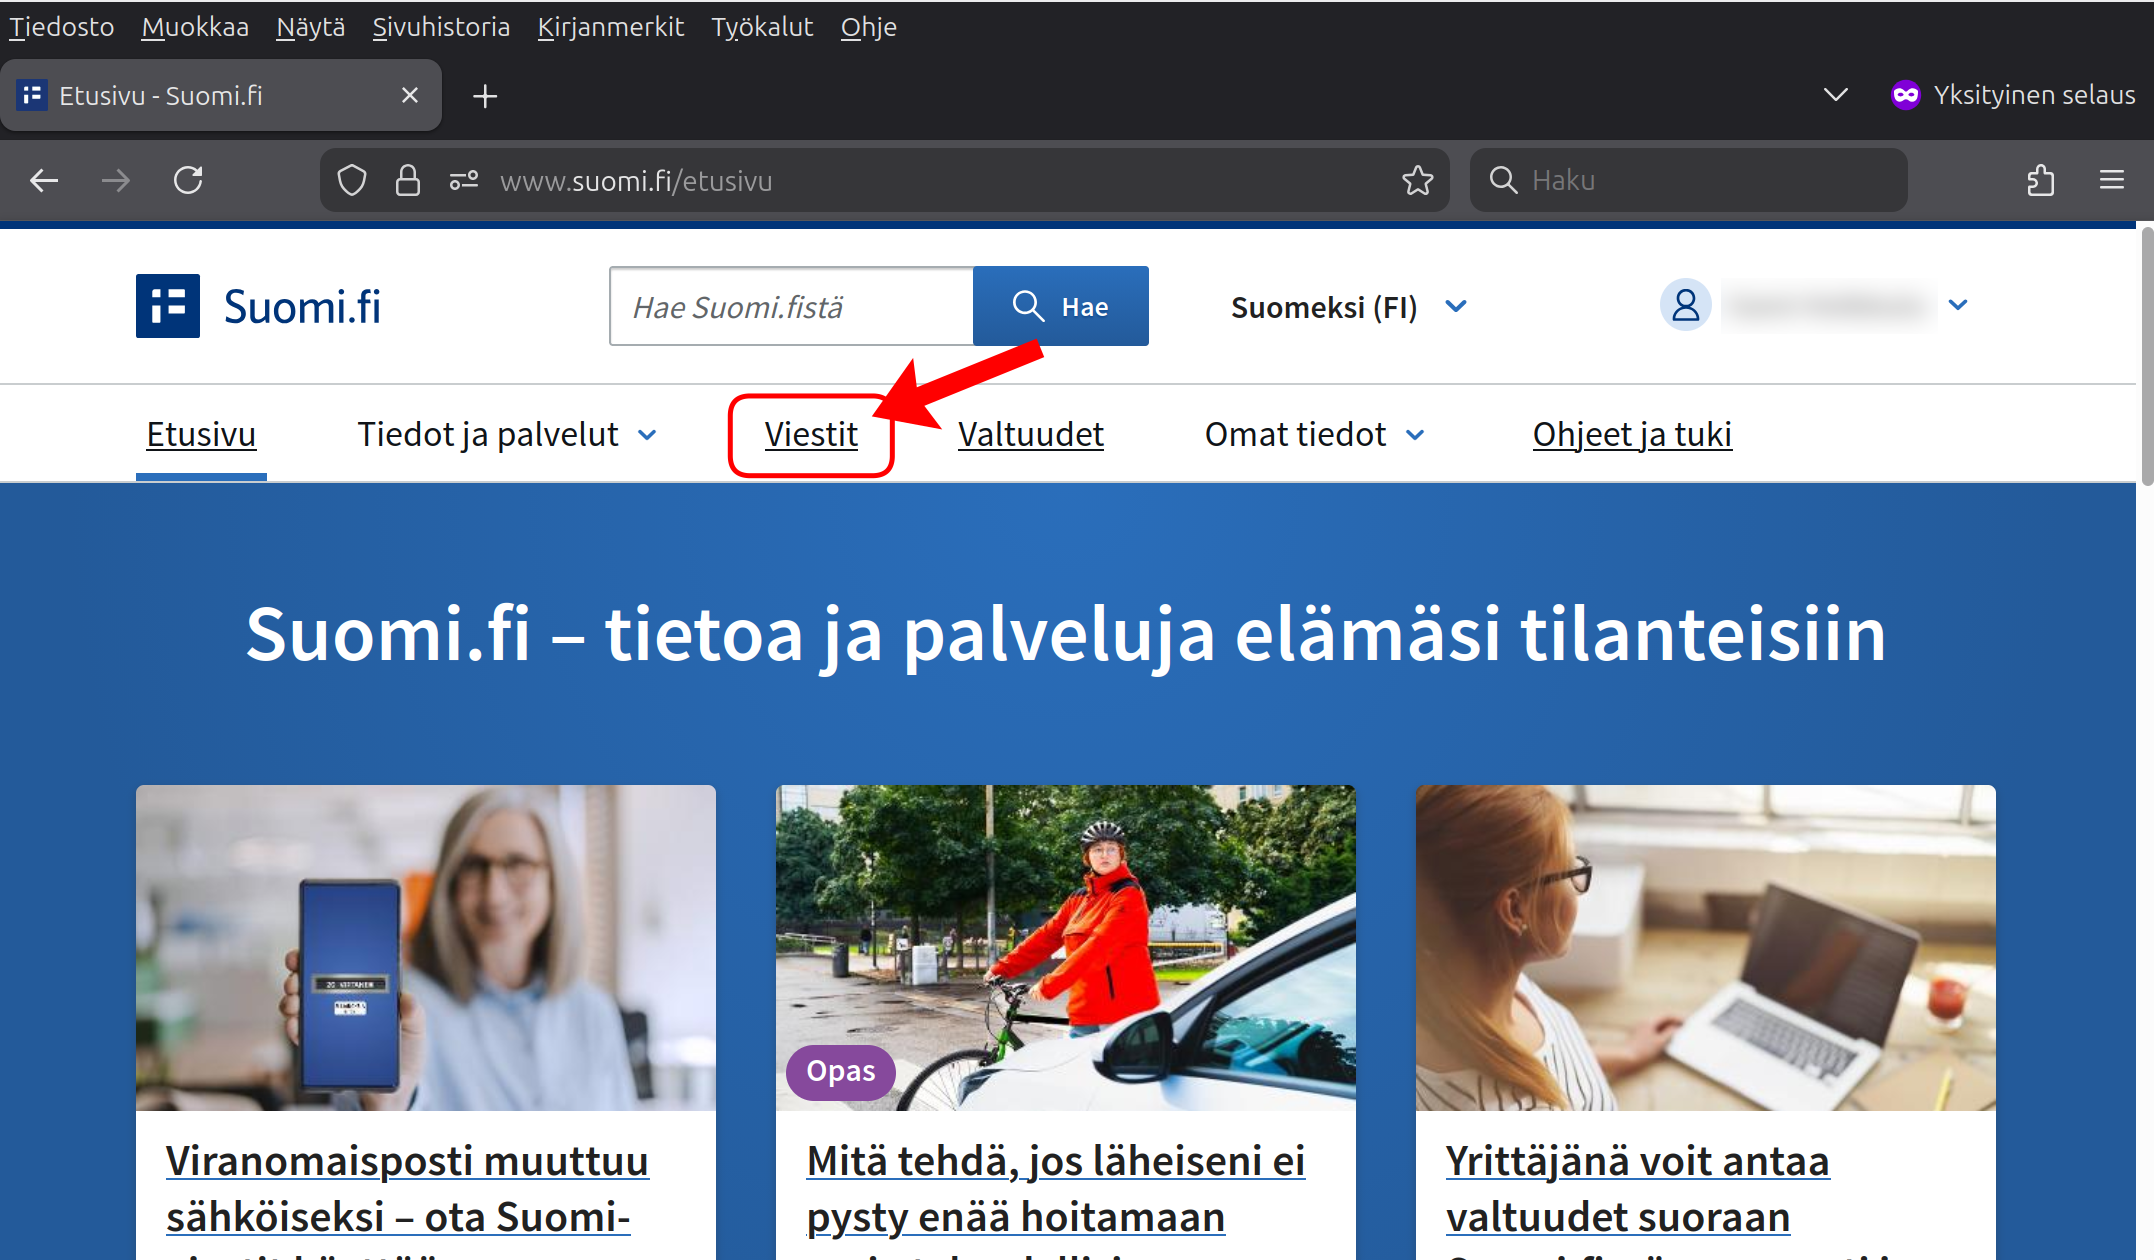Open the Viestit navigation tab

811,435
